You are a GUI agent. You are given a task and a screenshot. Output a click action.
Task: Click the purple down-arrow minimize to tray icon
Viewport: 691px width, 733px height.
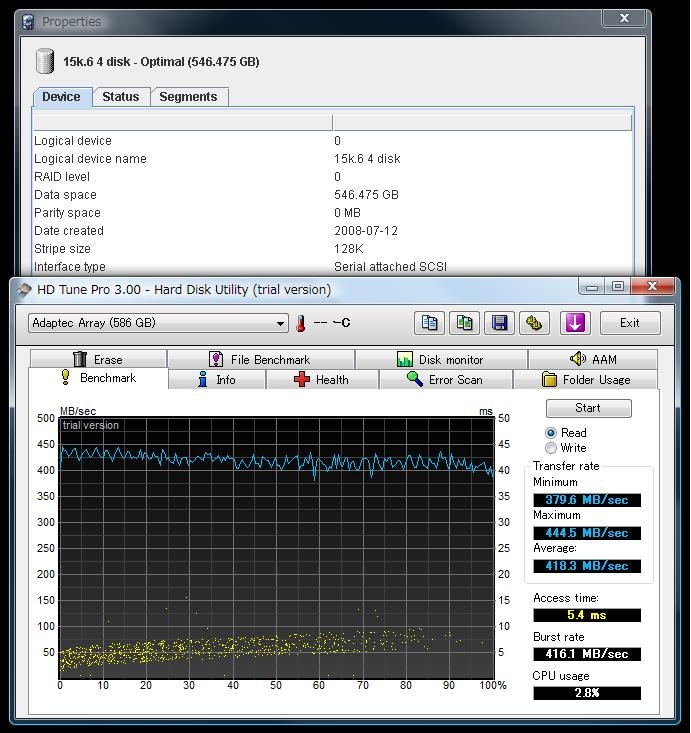pos(575,323)
